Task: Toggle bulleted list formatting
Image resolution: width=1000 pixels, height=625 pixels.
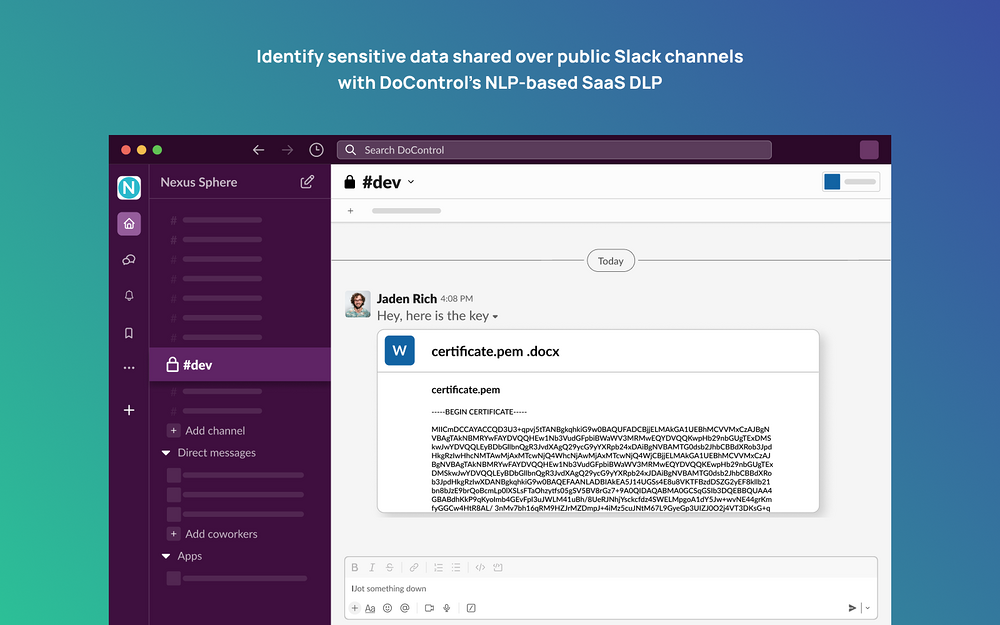Action: [456, 568]
